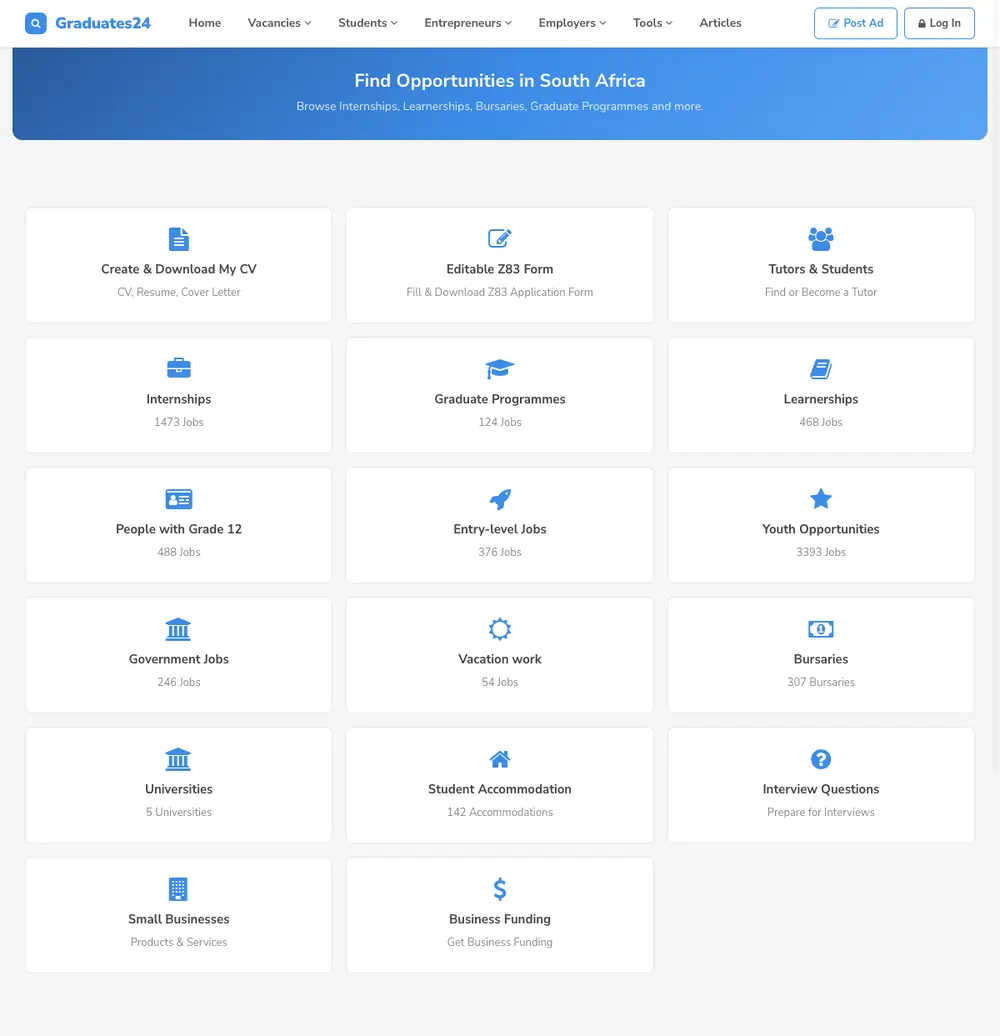Click the '5 Universities' count text
The width and height of the screenshot is (1000, 1036).
click(178, 812)
